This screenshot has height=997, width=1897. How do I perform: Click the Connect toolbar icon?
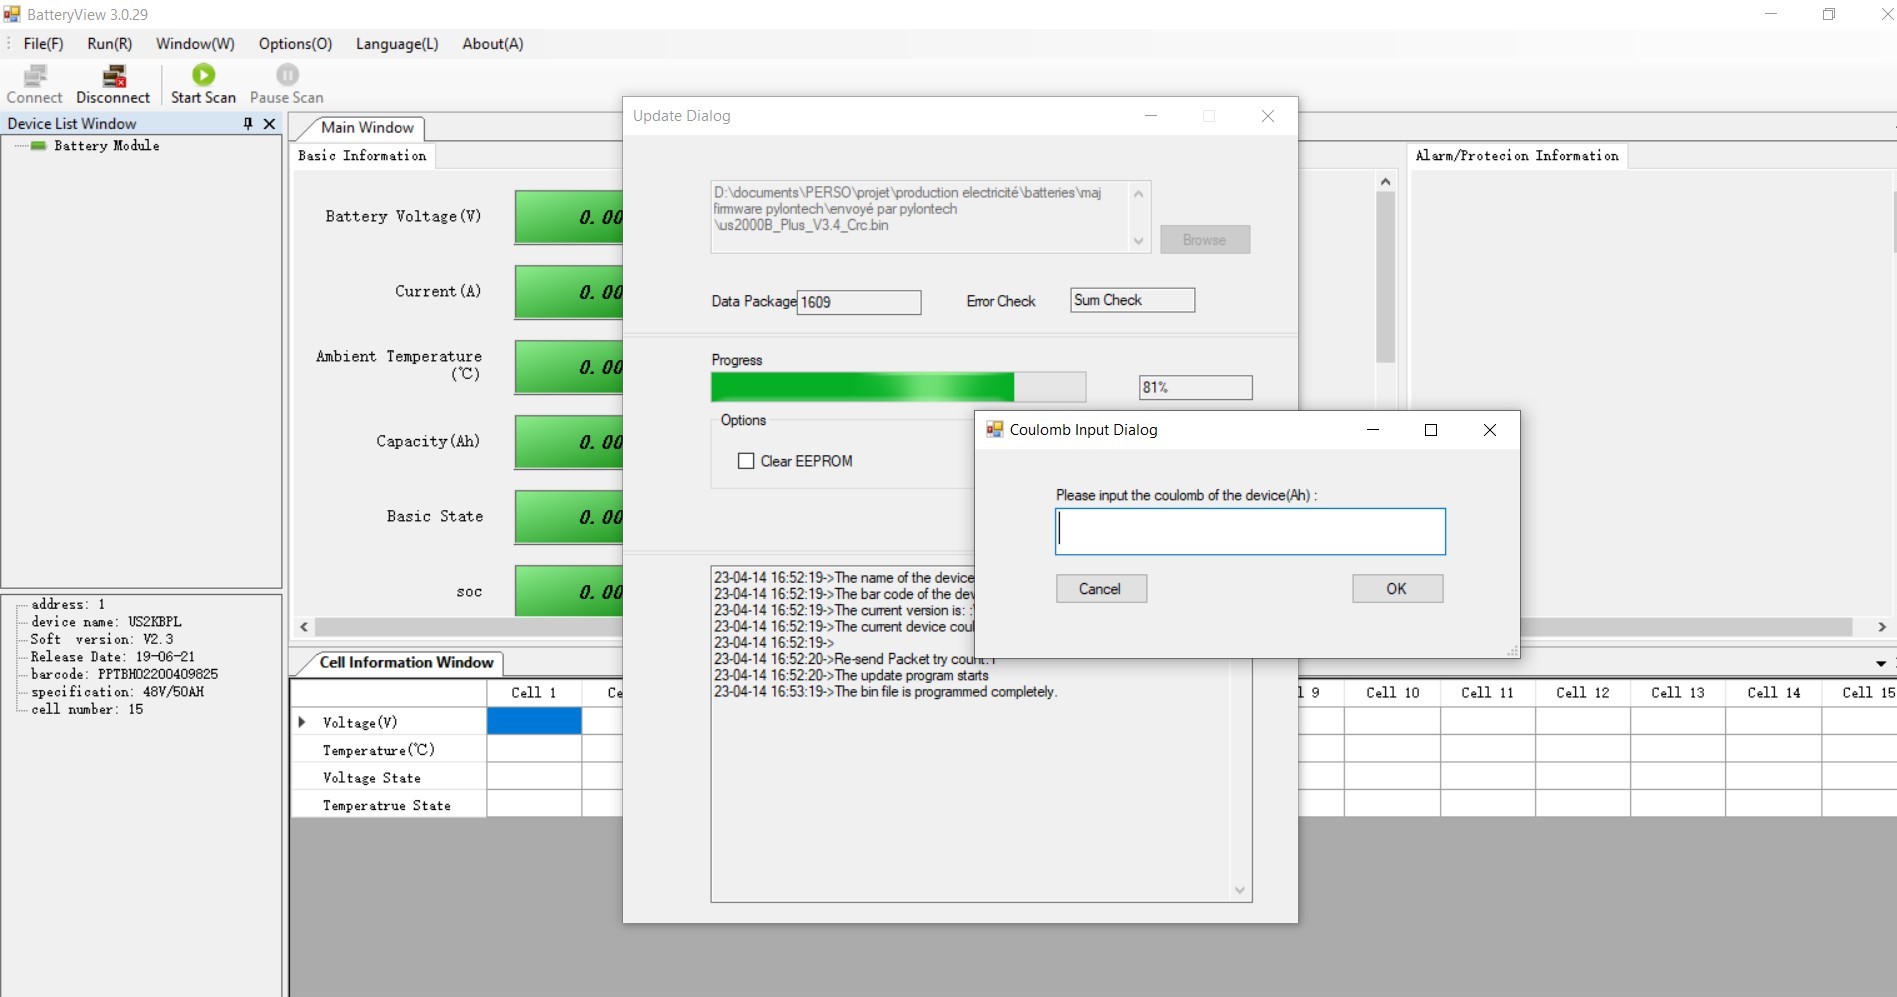35,76
